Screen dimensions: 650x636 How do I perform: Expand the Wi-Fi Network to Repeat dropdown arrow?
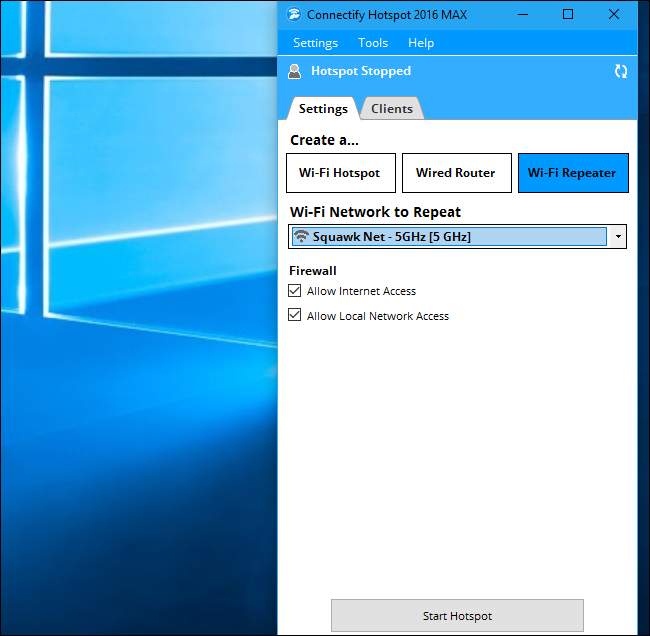tap(618, 237)
